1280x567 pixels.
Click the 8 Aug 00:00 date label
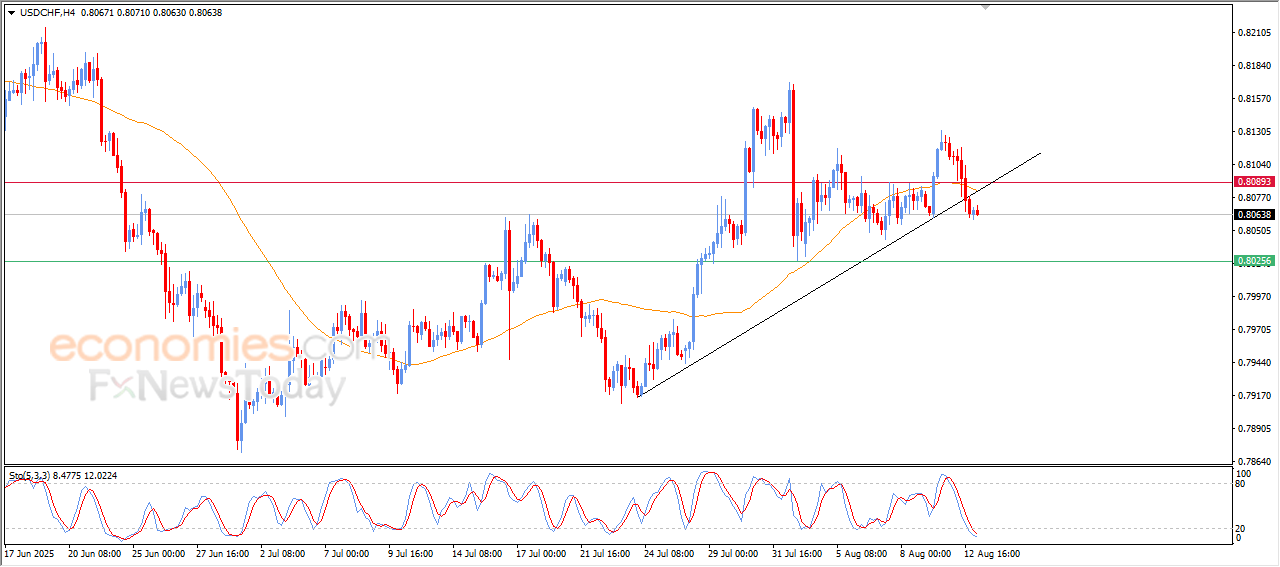click(927, 552)
